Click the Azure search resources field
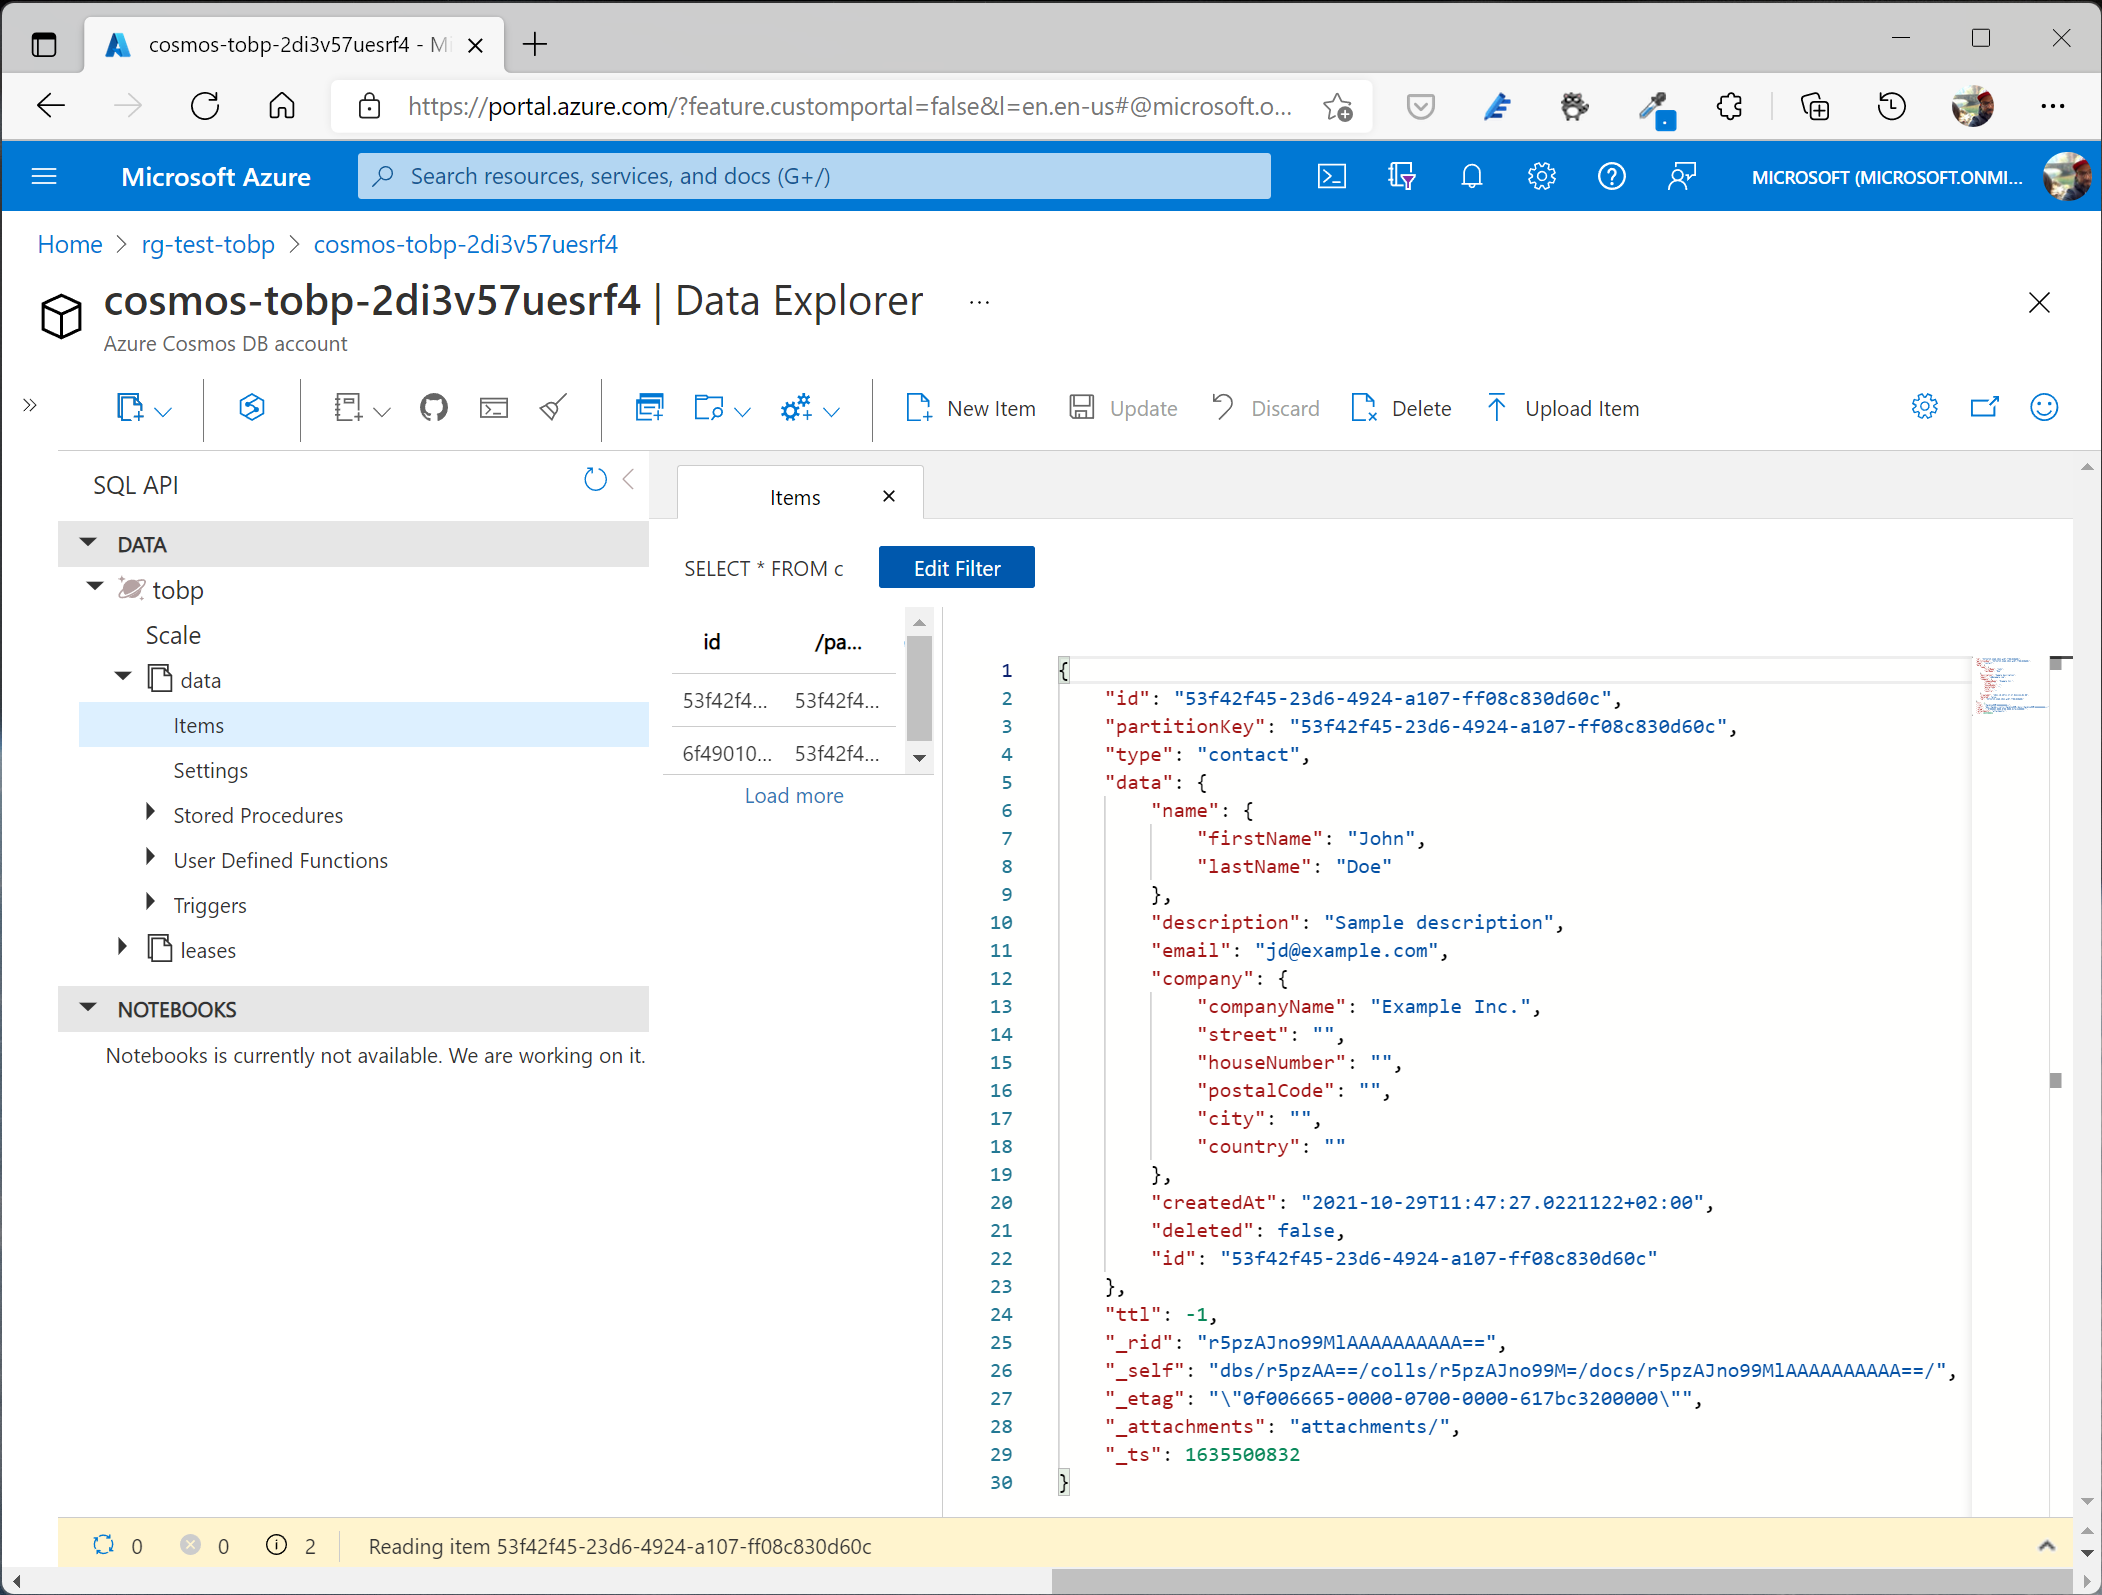 coord(814,177)
